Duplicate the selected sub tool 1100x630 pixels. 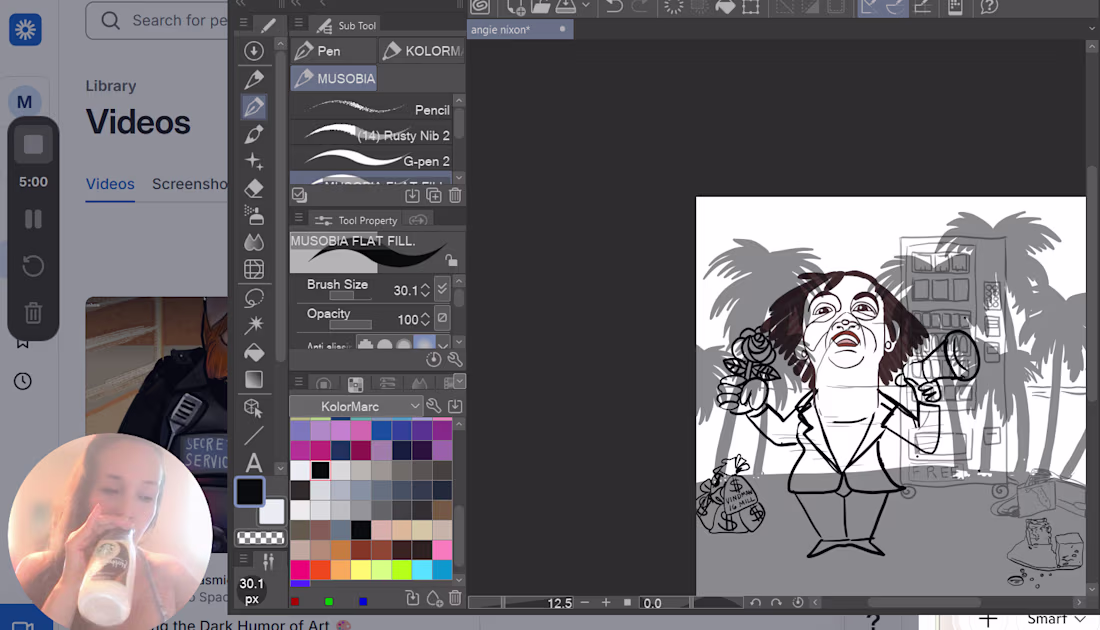(434, 196)
